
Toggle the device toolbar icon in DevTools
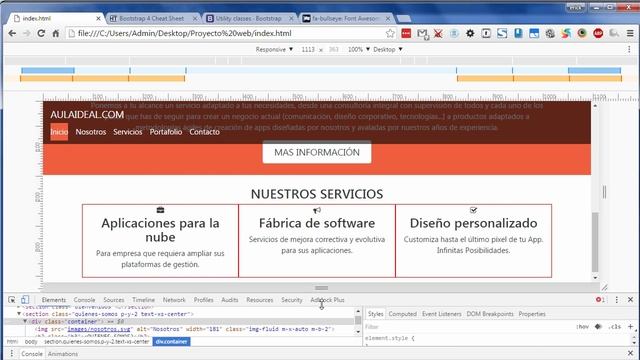click(x=25, y=300)
